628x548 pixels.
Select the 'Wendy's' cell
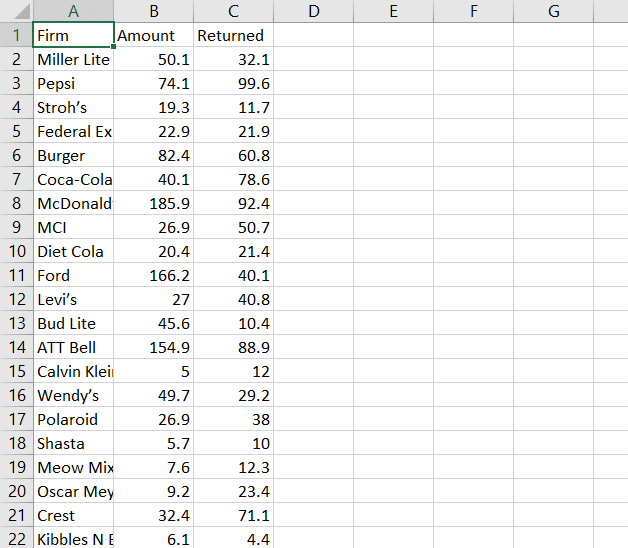(73, 395)
